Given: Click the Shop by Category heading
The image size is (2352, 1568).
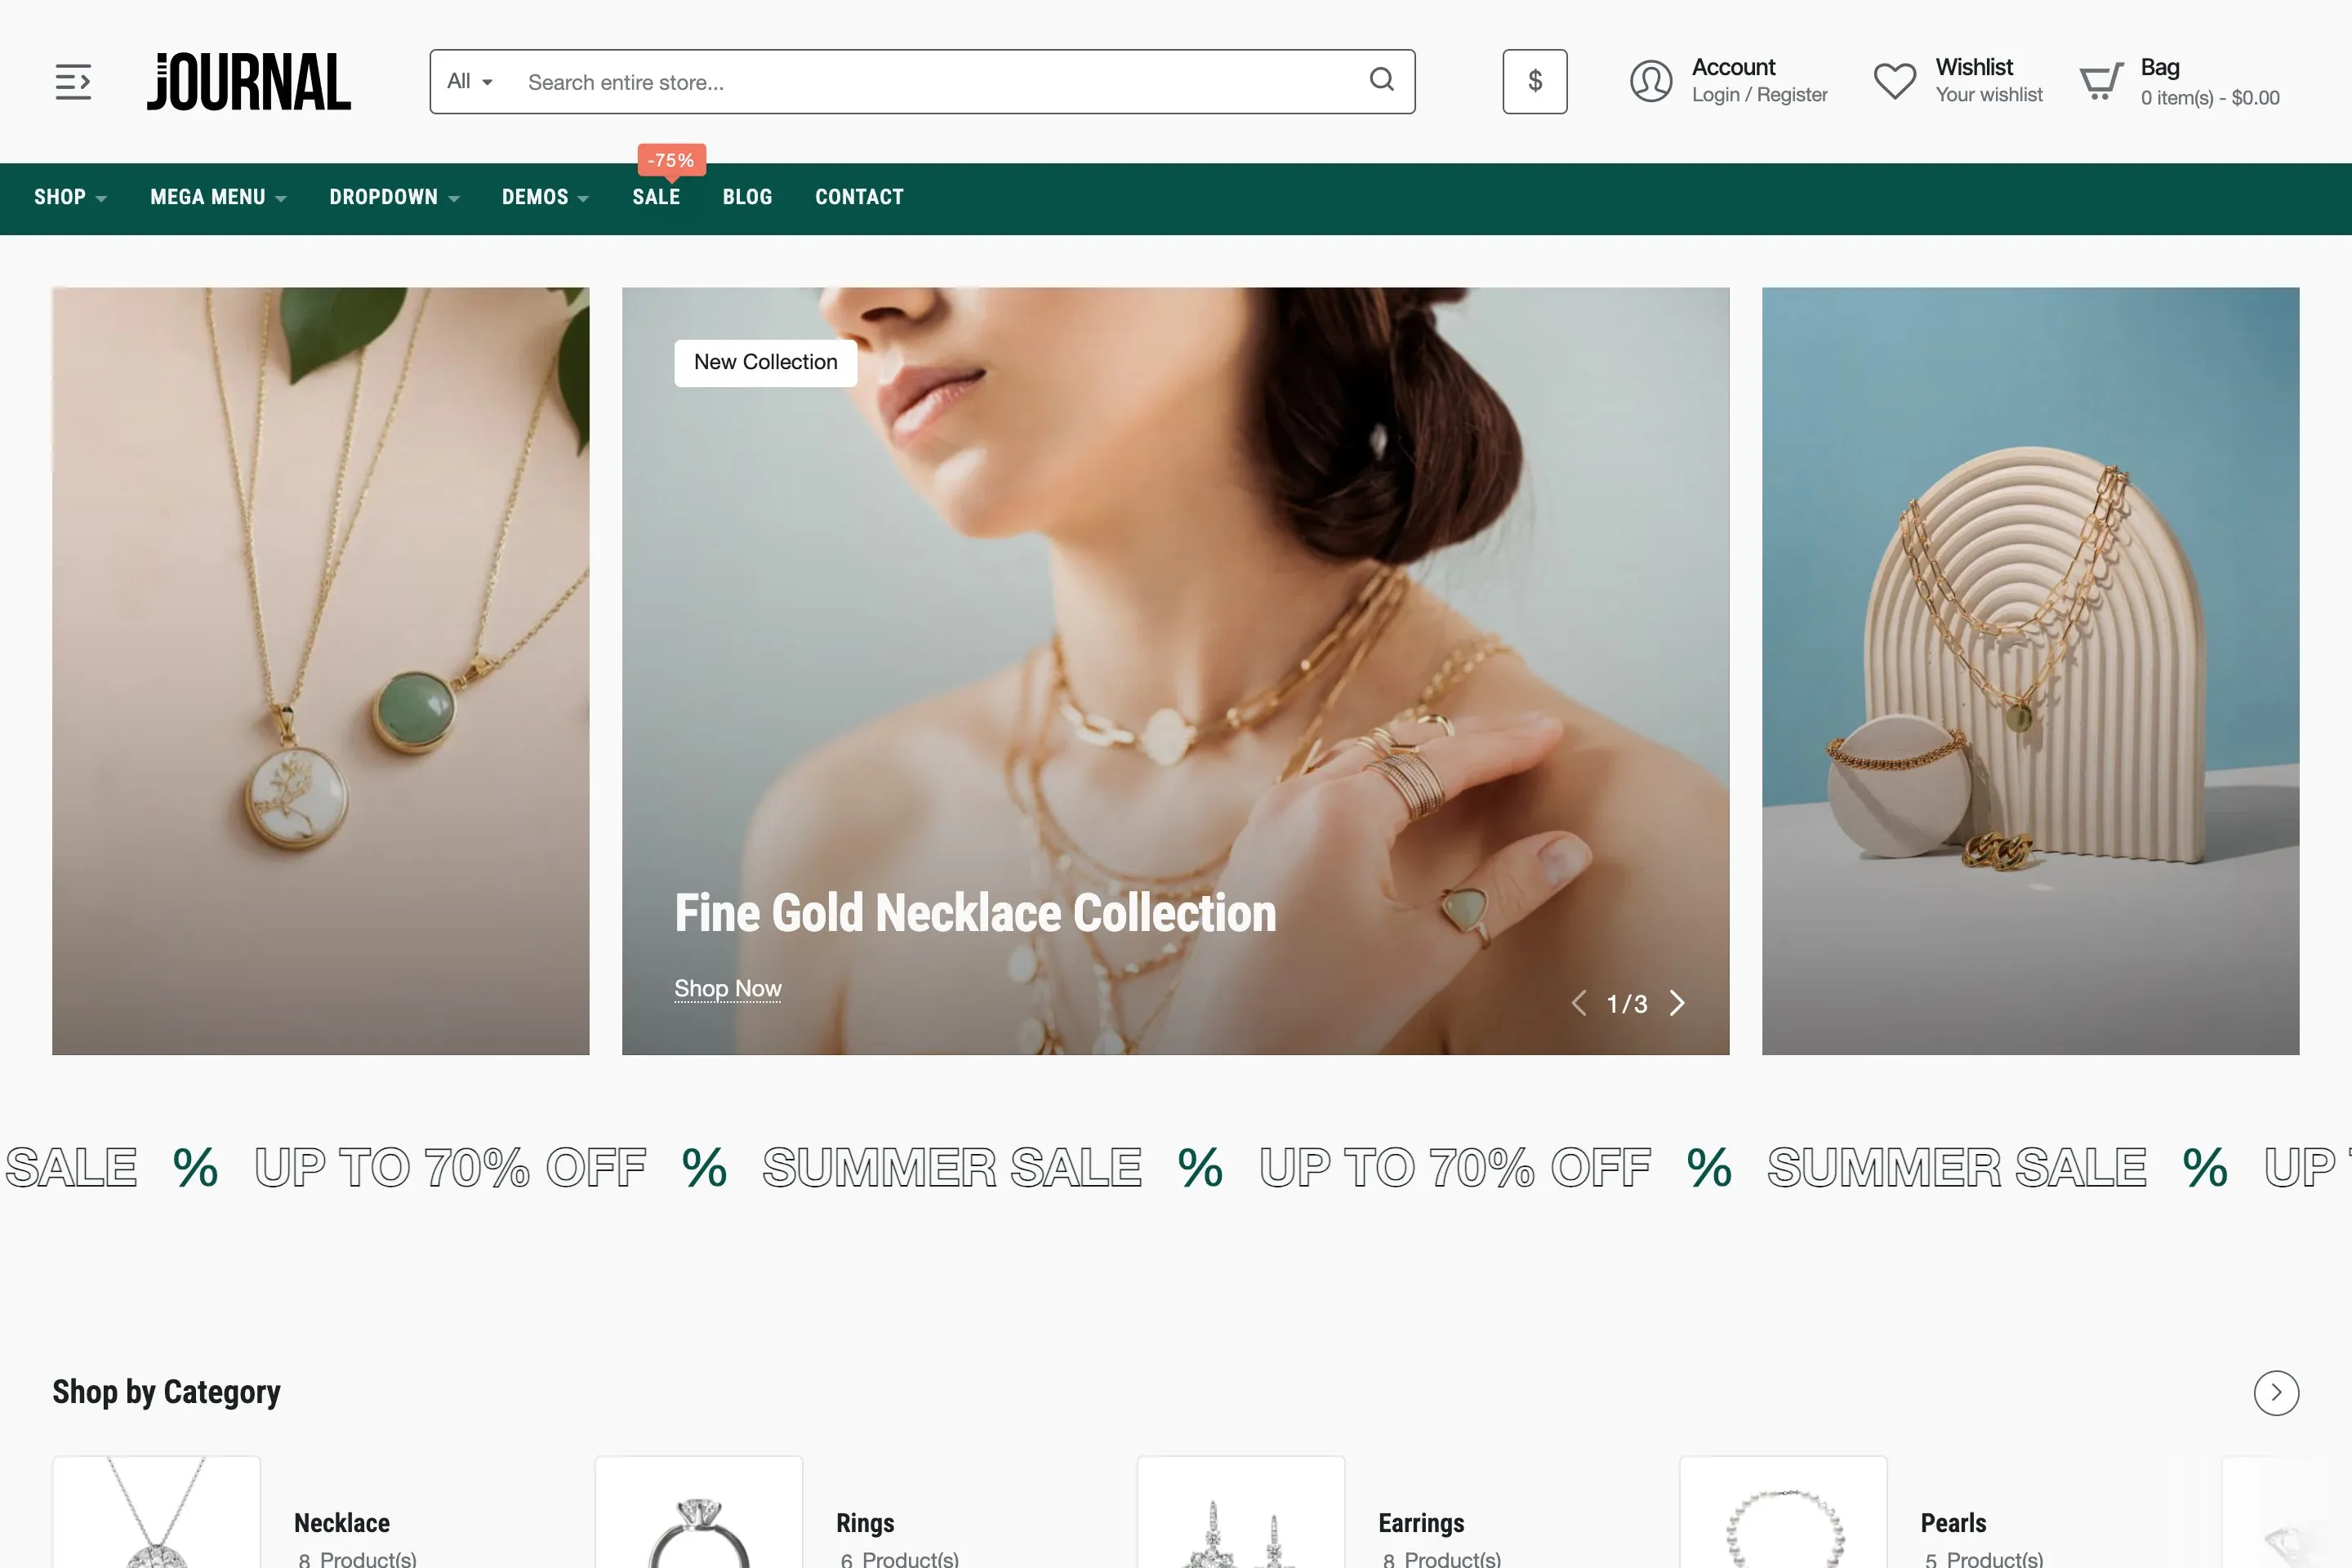Looking at the screenshot, I should tap(166, 1392).
